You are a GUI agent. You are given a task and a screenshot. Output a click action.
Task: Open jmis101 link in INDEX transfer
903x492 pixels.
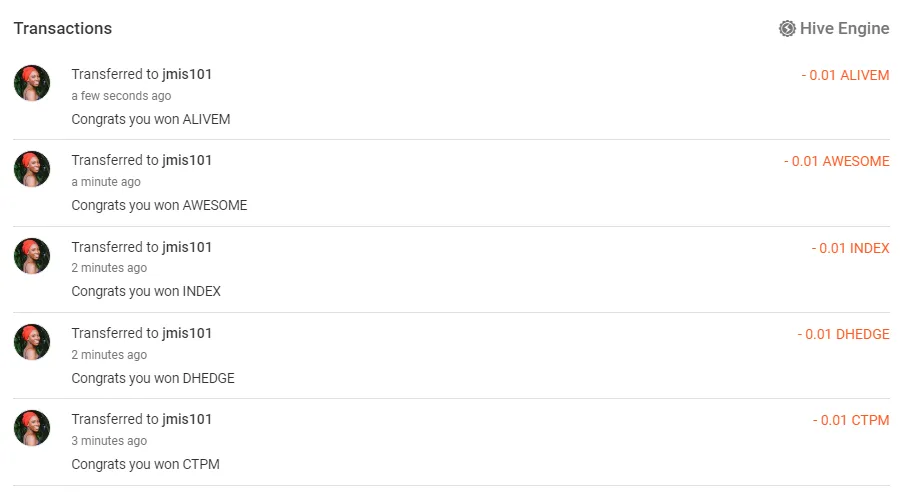(x=187, y=247)
